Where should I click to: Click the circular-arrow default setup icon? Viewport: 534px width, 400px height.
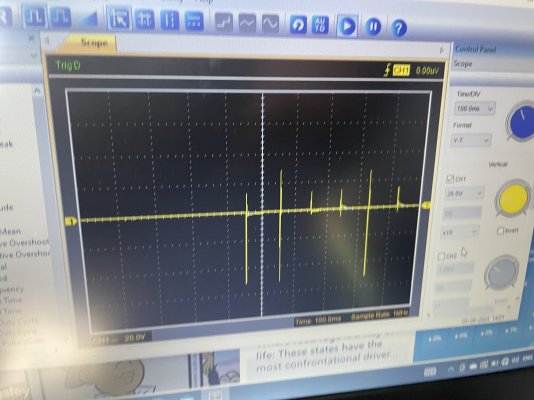coord(298,25)
